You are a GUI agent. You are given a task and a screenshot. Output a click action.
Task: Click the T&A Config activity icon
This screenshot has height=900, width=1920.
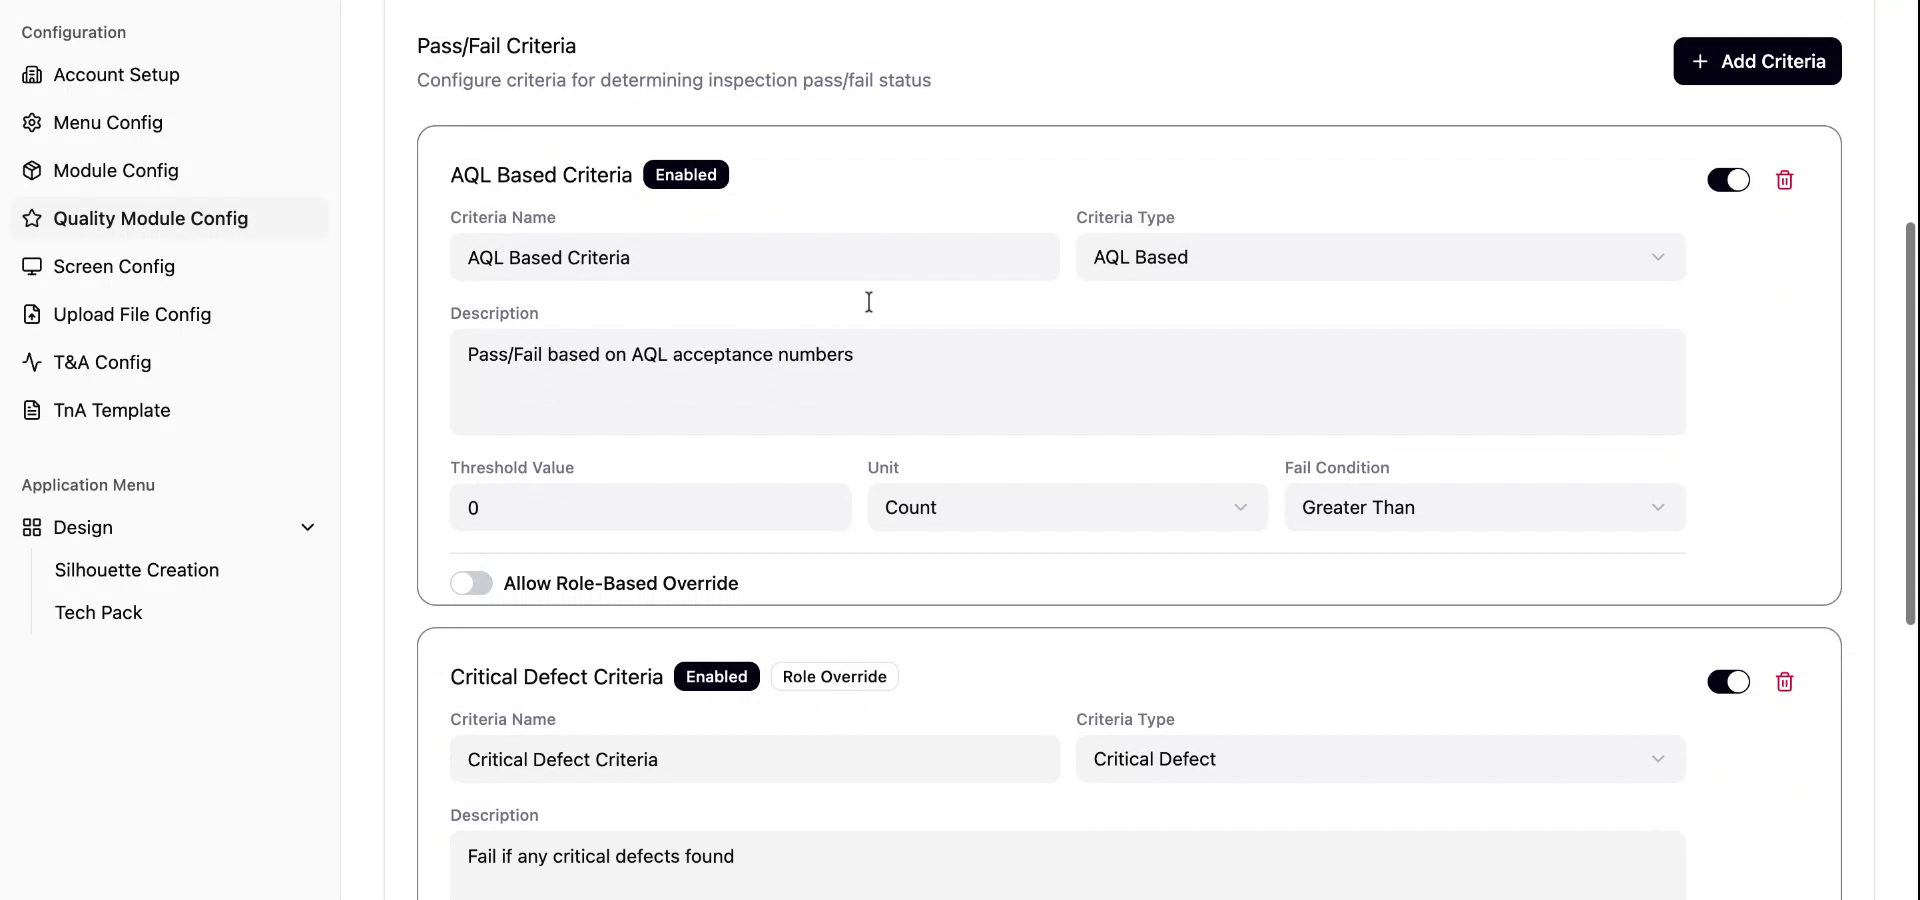[x=32, y=363]
